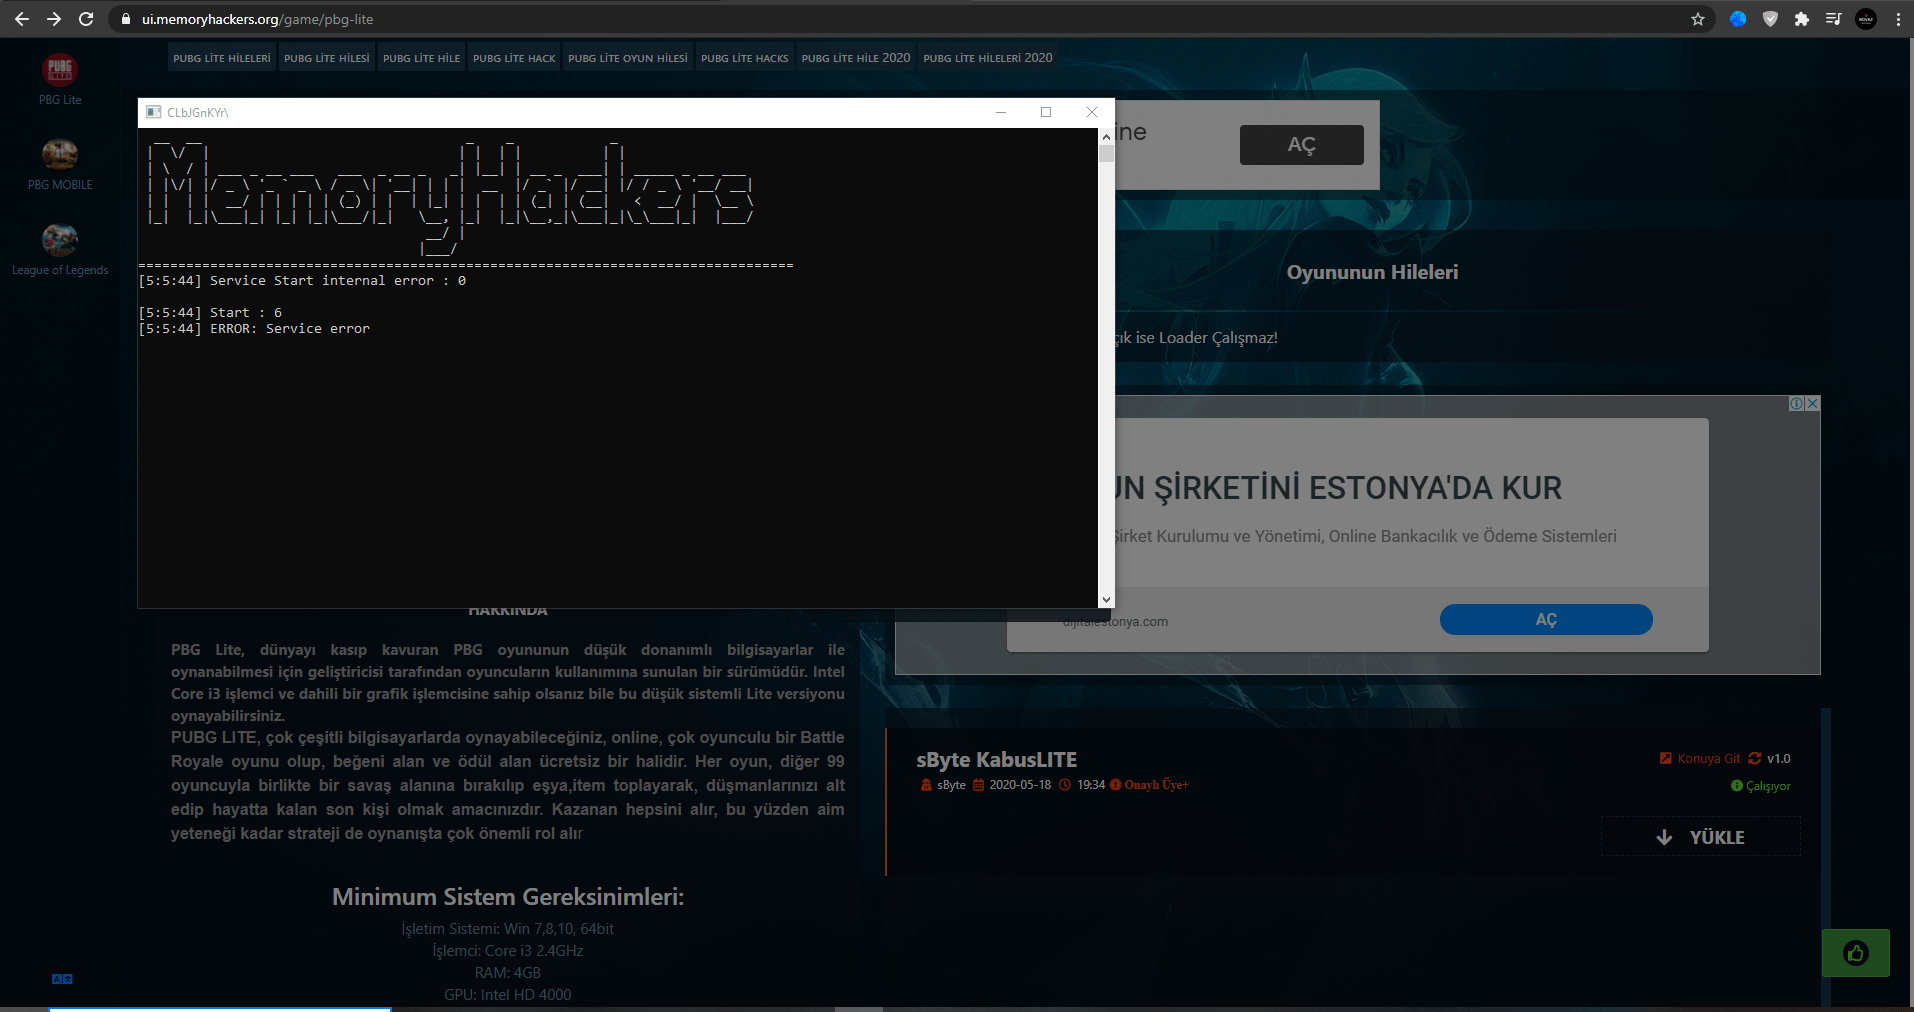Open PBG Lite in the sidebar
This screenshot has height=1012, width=1914.
coord(60,79)
